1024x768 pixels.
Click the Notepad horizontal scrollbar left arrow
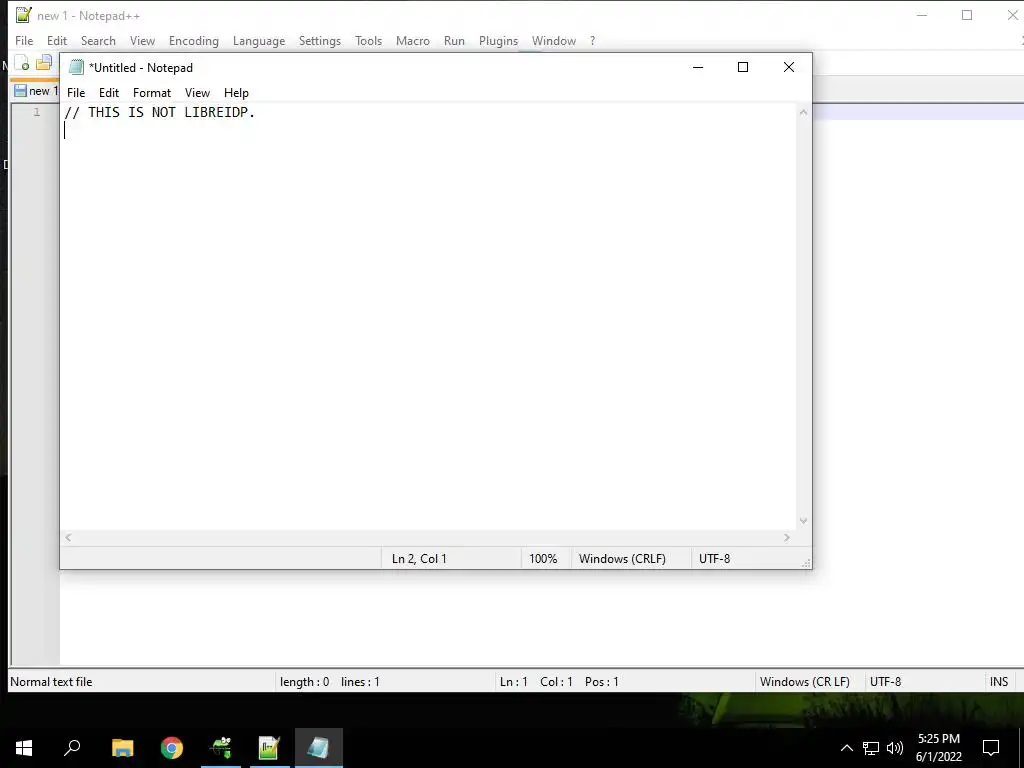pos(68,537)
